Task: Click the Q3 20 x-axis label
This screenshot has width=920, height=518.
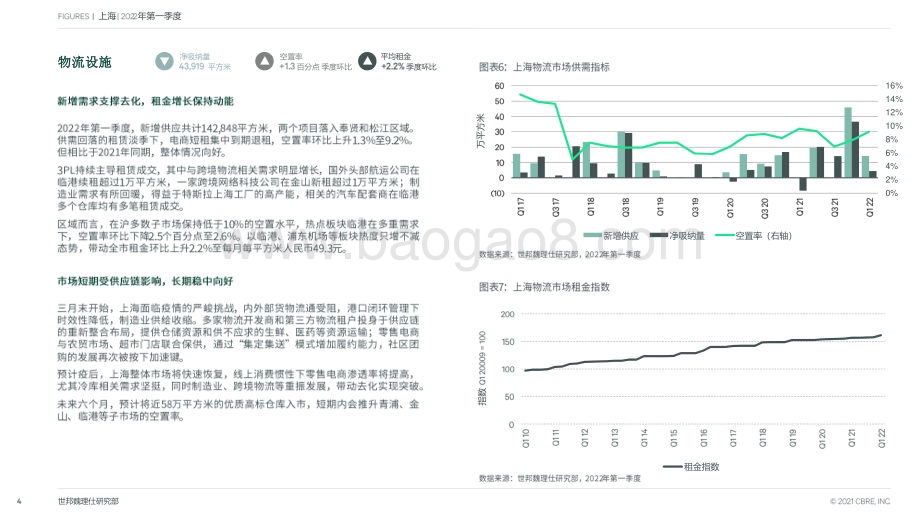Action: 765,207
